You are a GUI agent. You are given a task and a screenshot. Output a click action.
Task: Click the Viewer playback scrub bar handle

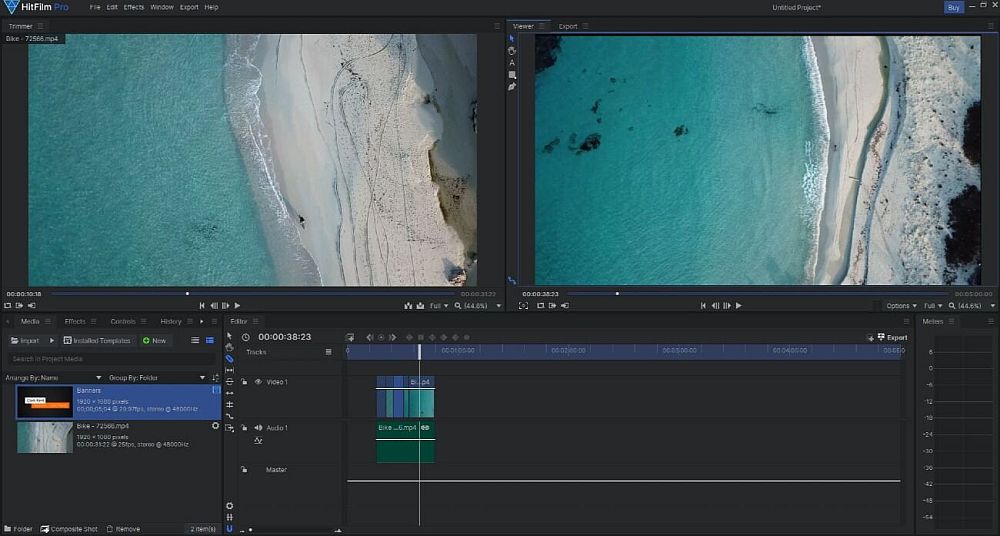click(617, 294)
